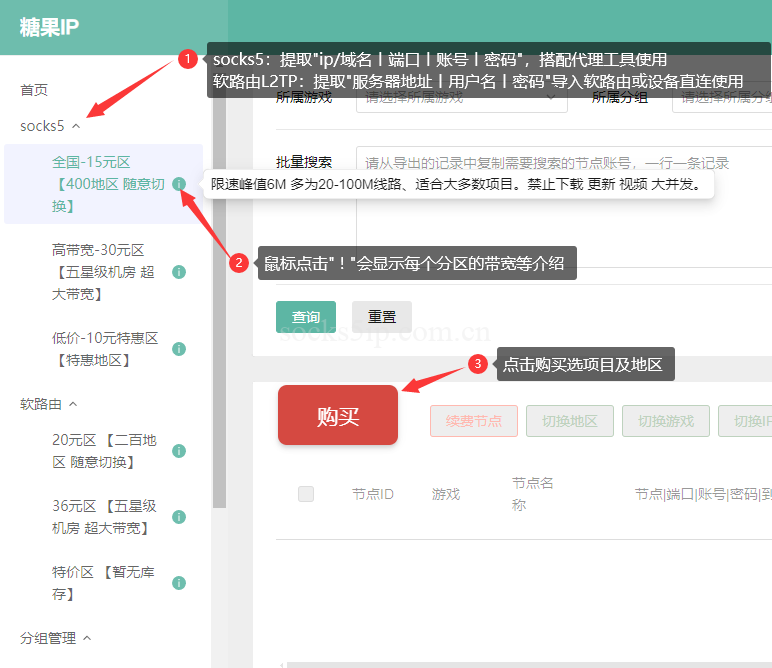Click the green 查询 button
This screenshot has height=668, width=772.
coord(306,317)
